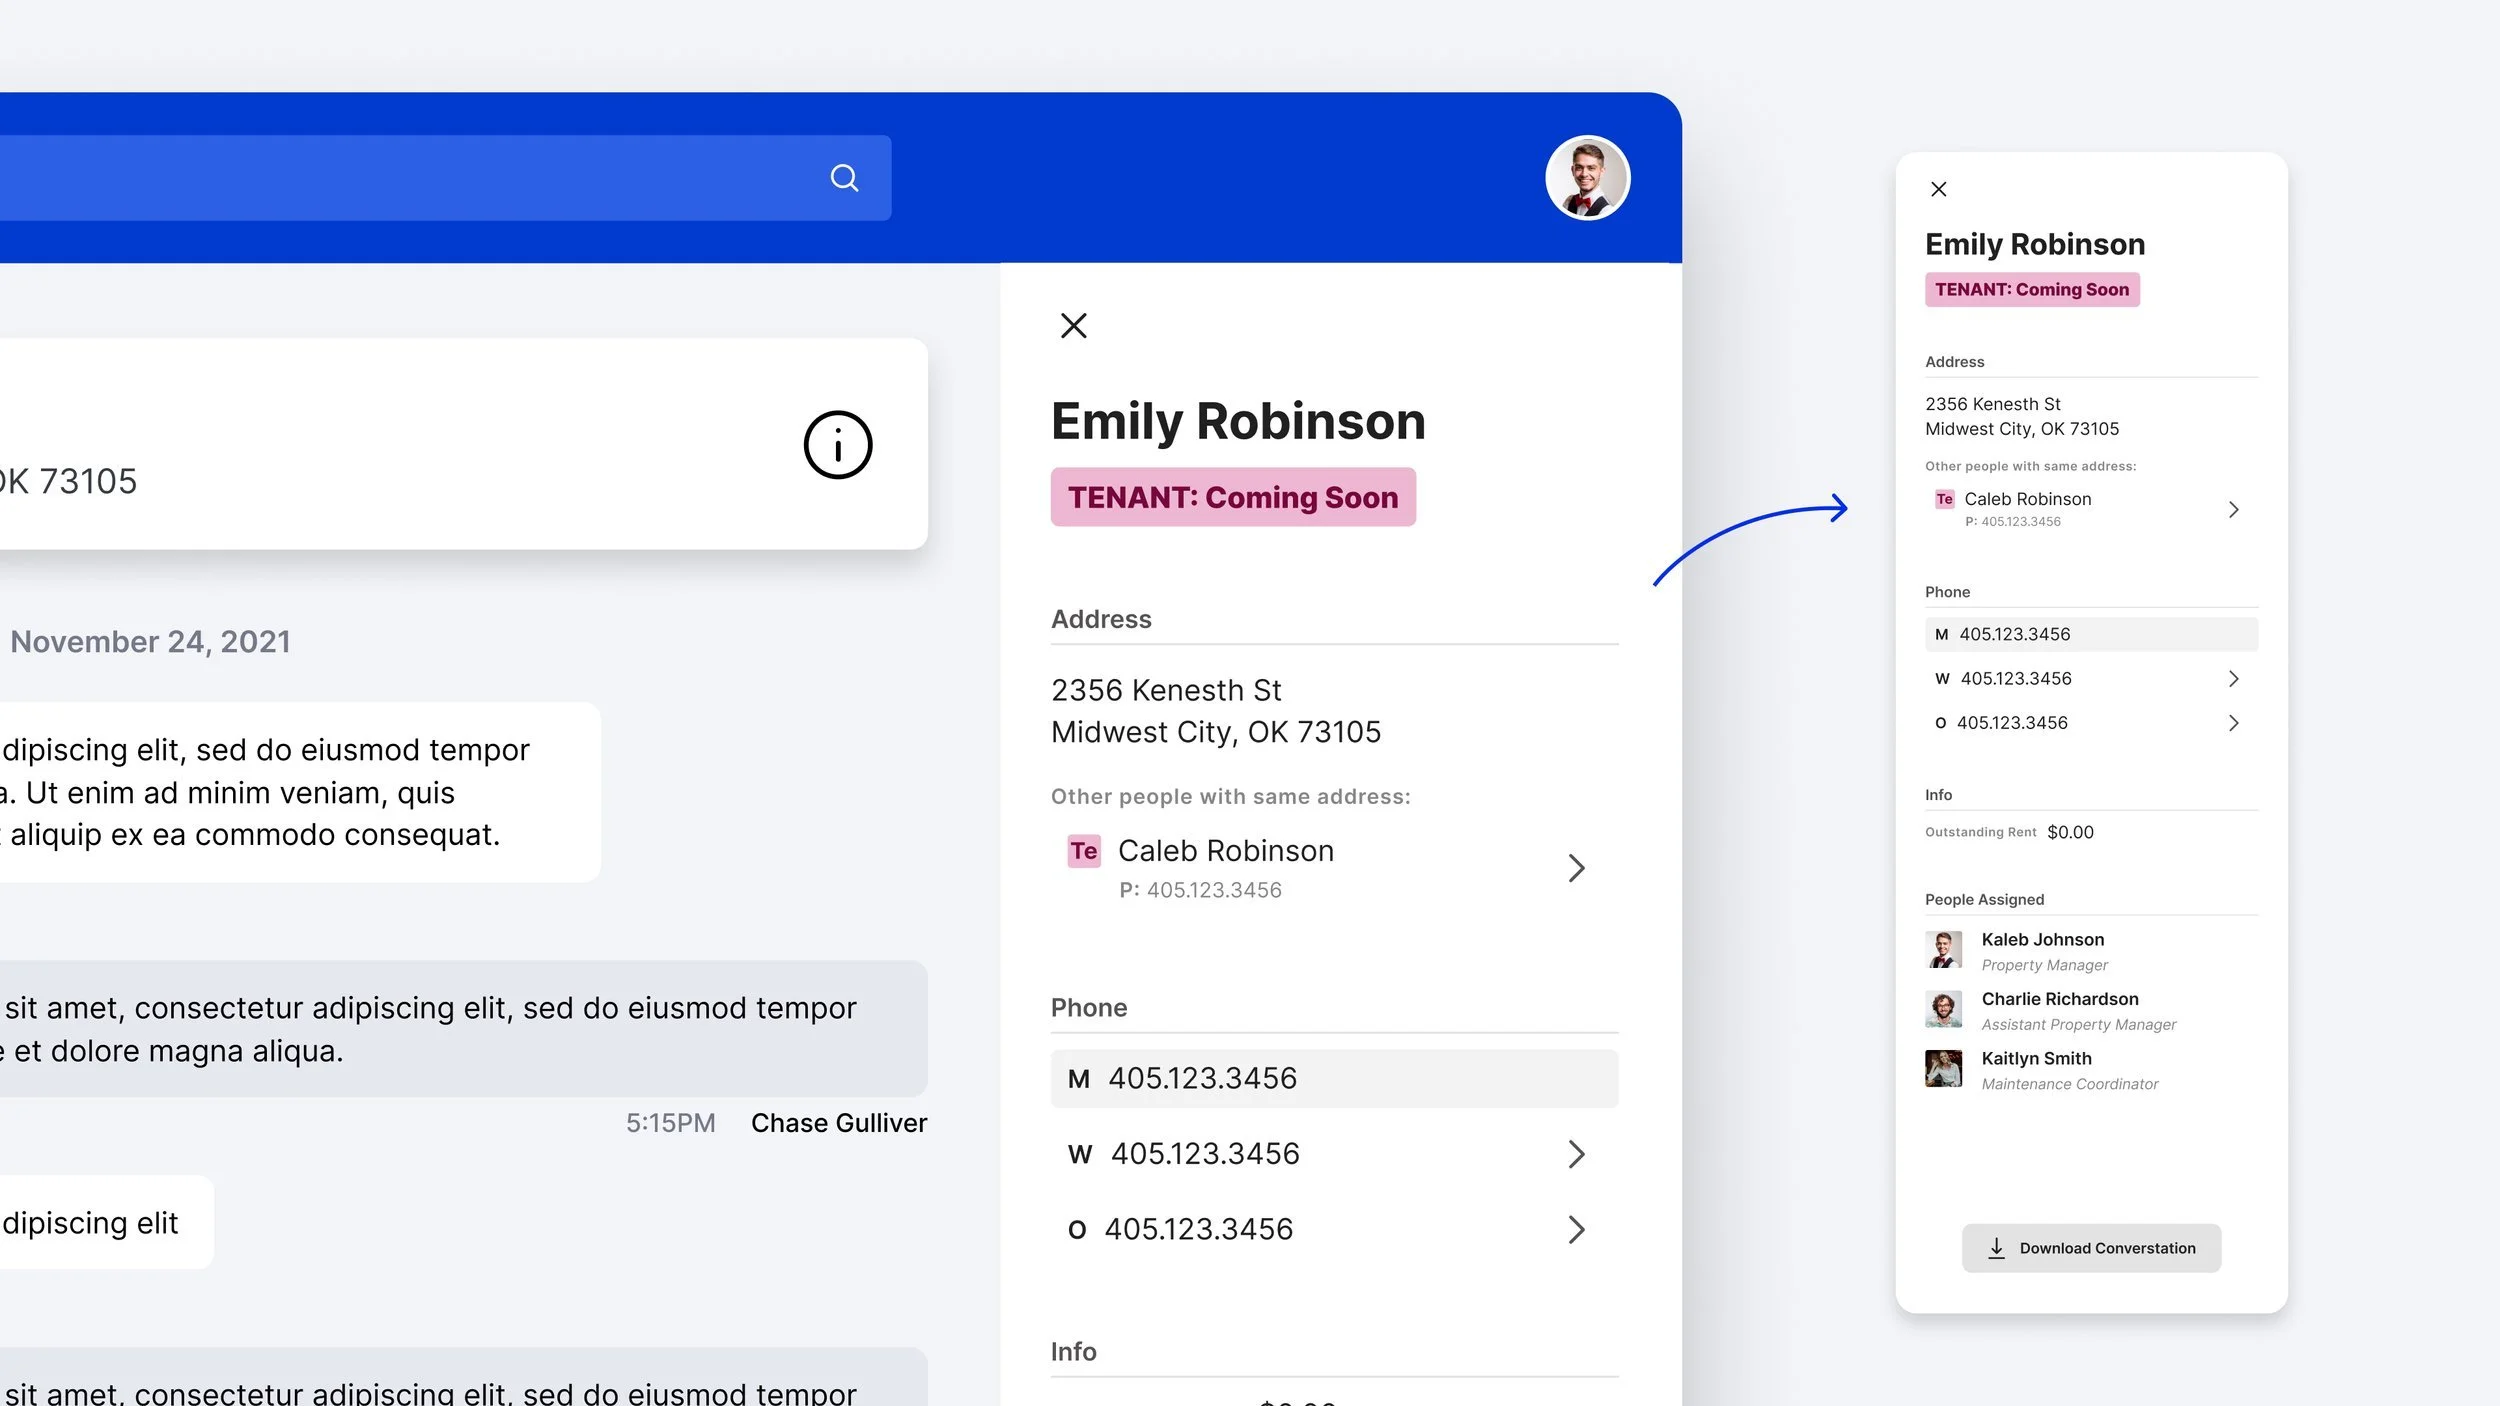Expand work phone chevron in small card
The image size is (2500, 1406).
click(x=2233, y=679)
